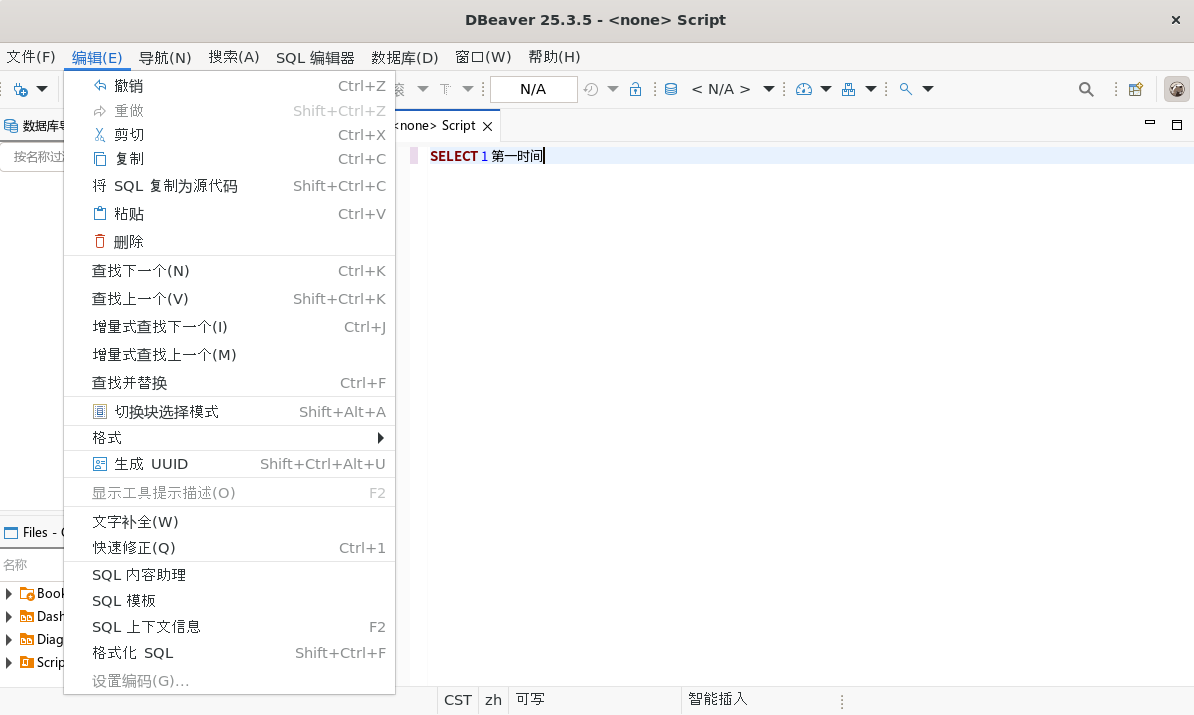Choose 删除 from the edit menu

(x=229, y=241)
